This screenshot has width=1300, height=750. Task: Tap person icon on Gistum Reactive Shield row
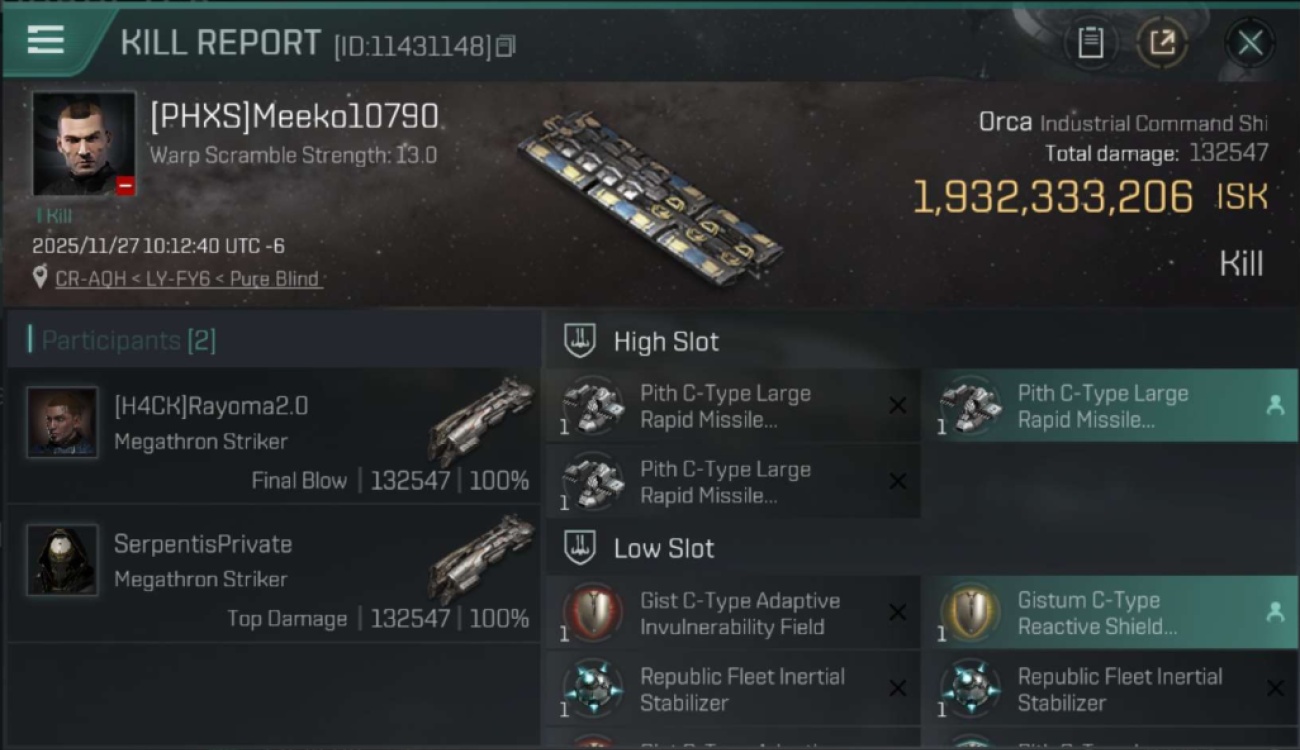point(1275,613)
